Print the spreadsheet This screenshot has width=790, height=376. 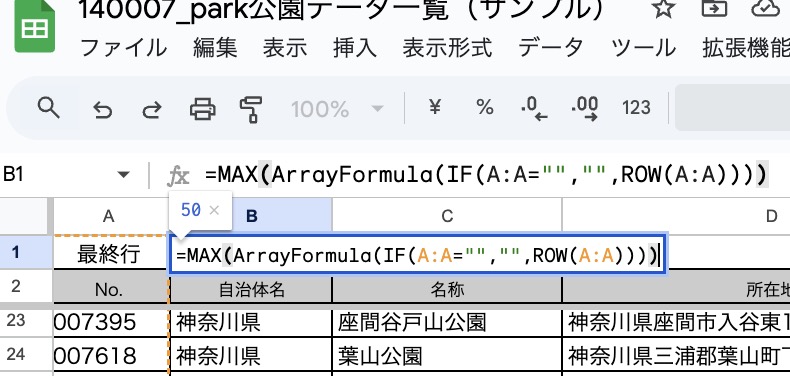coord(203,109)
